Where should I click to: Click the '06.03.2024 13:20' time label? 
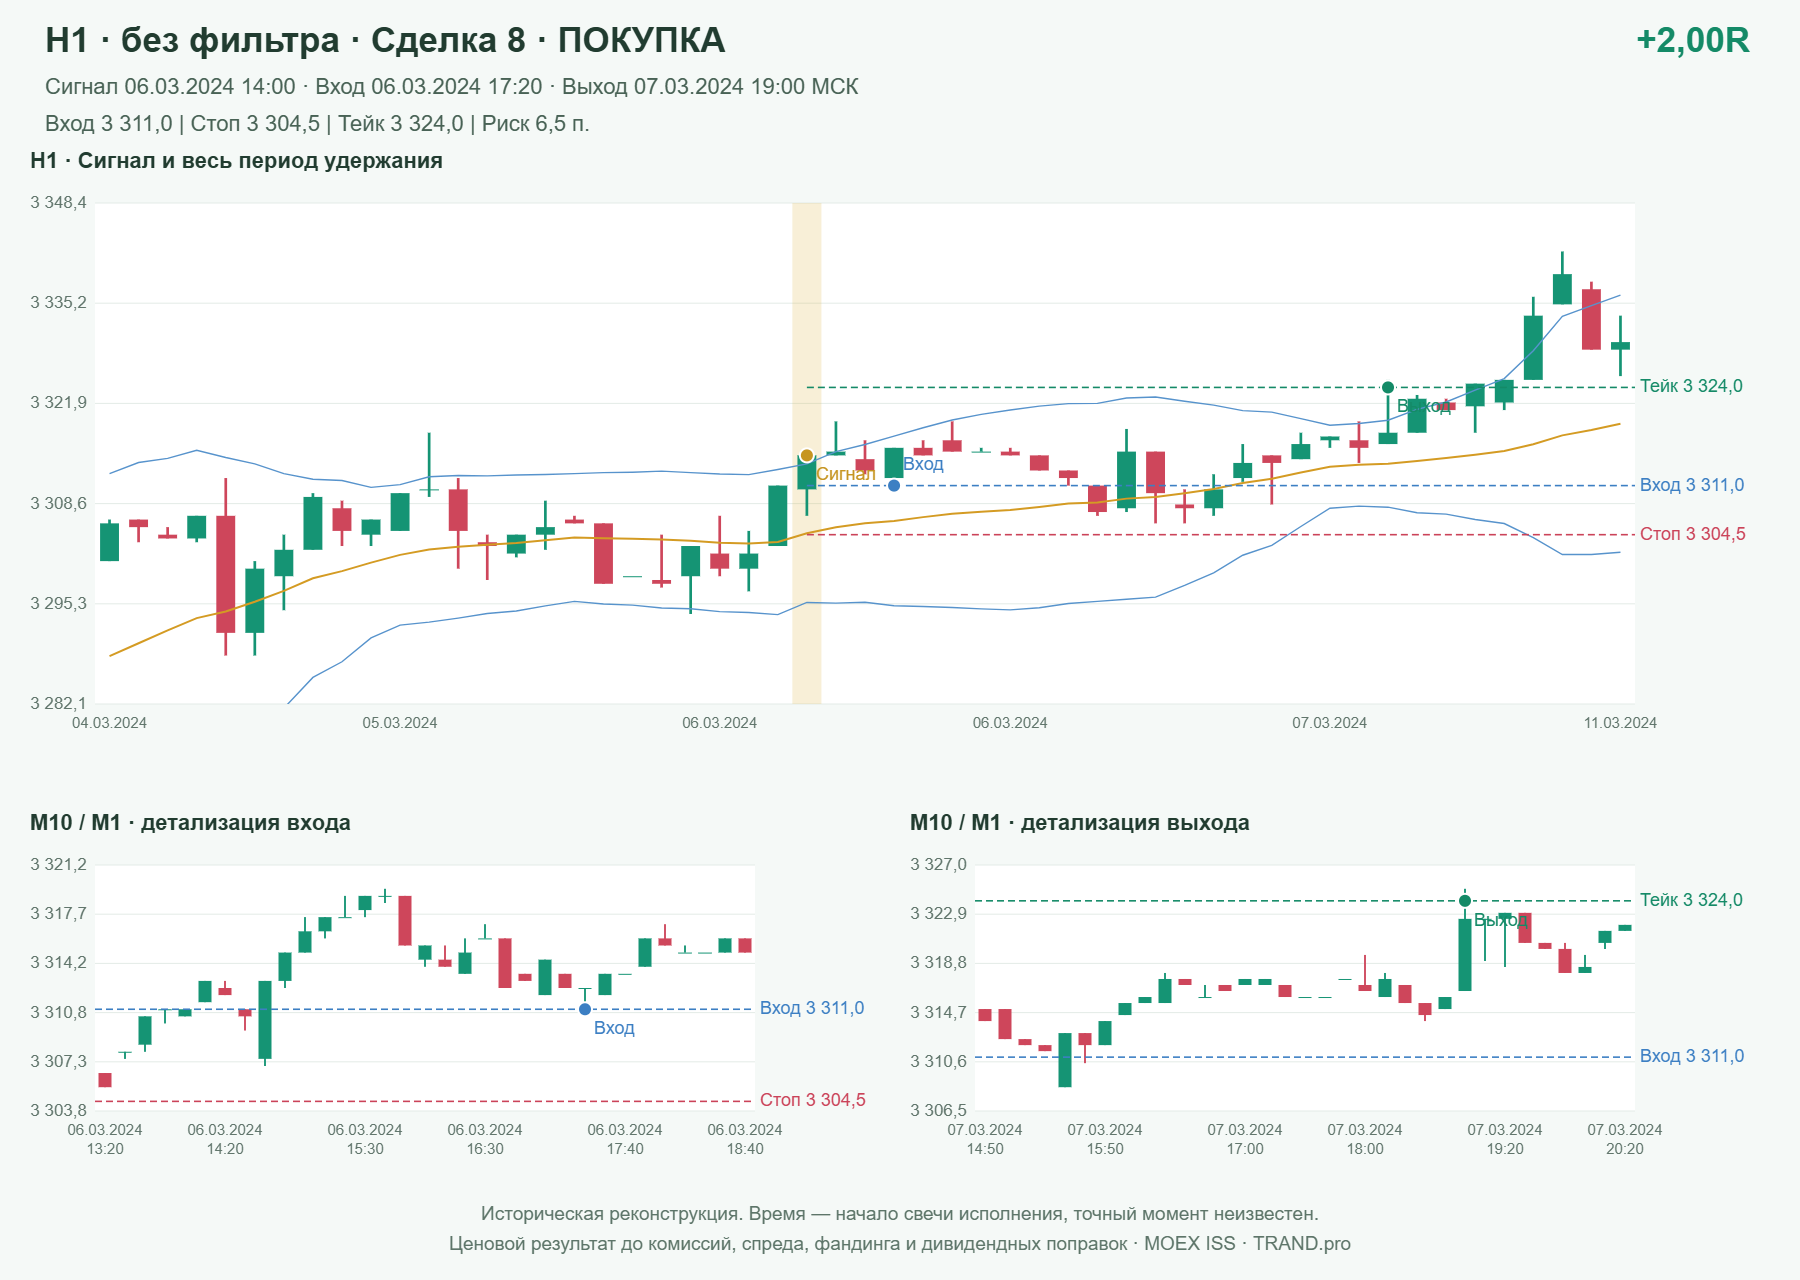coord(105,1139)
